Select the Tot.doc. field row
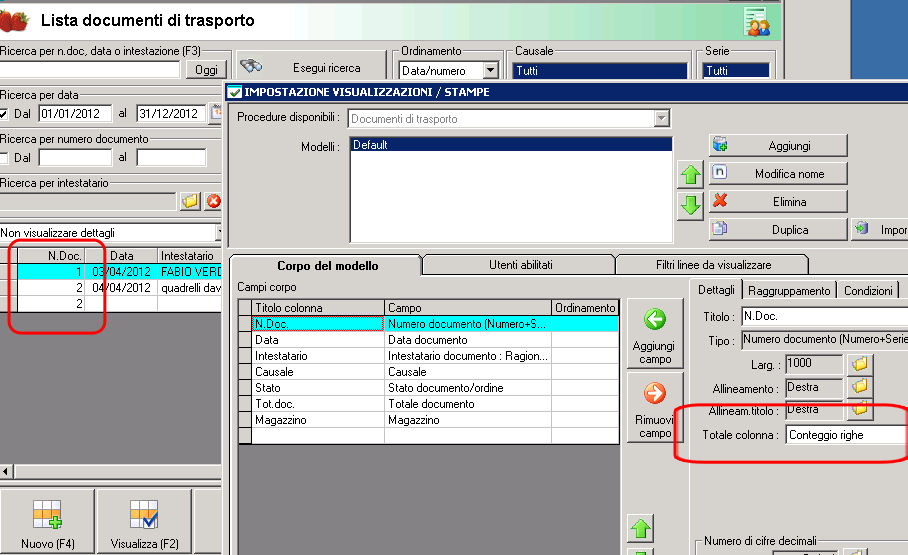The image size is (908, 555). coord(429,404)
